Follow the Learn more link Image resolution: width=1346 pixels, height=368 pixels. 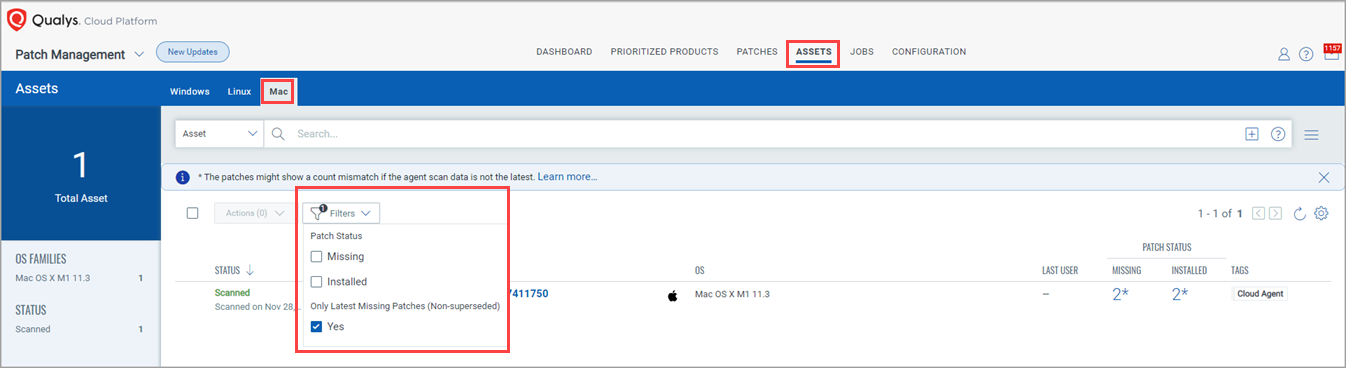tap(567, 177)
